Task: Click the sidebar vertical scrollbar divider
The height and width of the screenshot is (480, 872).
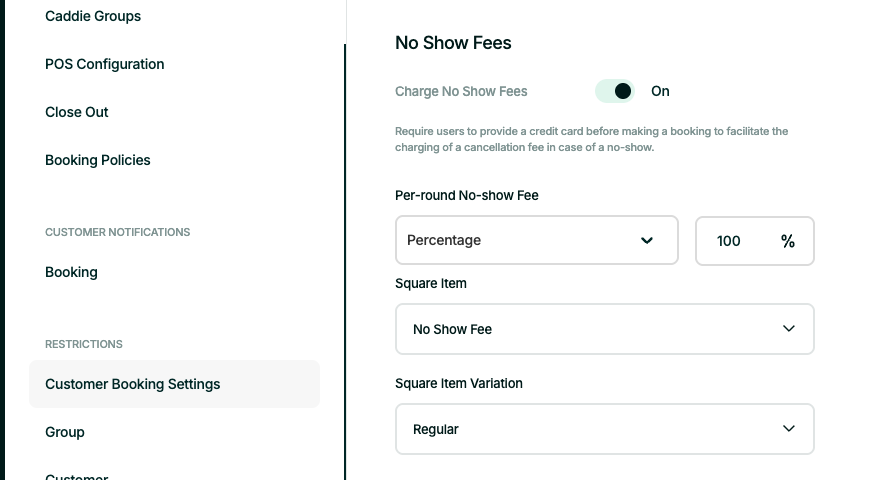Action: pos(345,260)
